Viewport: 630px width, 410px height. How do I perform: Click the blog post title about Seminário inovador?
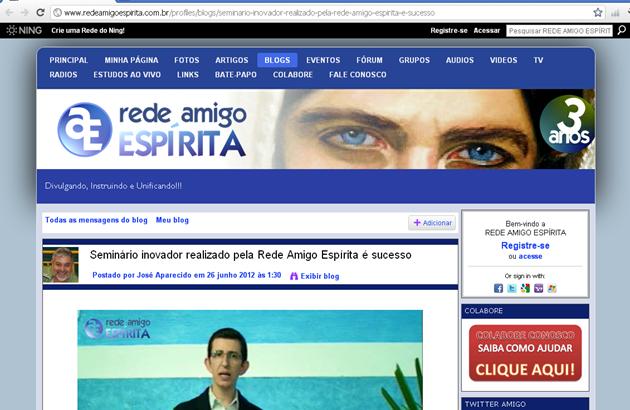pos(250,255)
